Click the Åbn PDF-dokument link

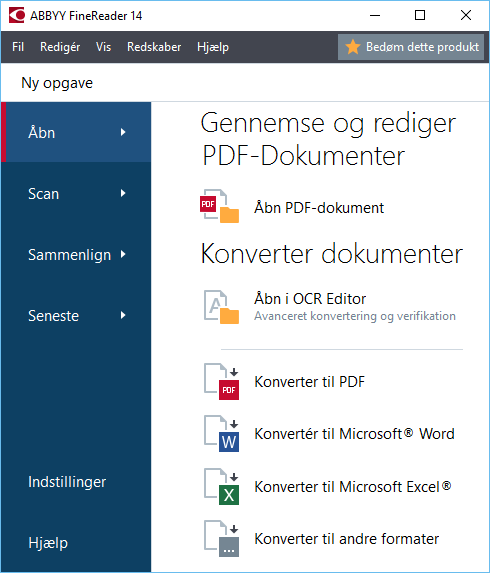(319, 208)
